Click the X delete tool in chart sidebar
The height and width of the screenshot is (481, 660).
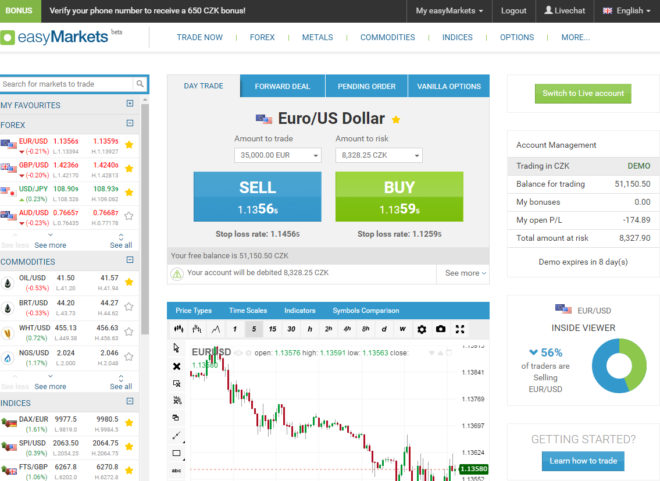(x=177, y=366)
